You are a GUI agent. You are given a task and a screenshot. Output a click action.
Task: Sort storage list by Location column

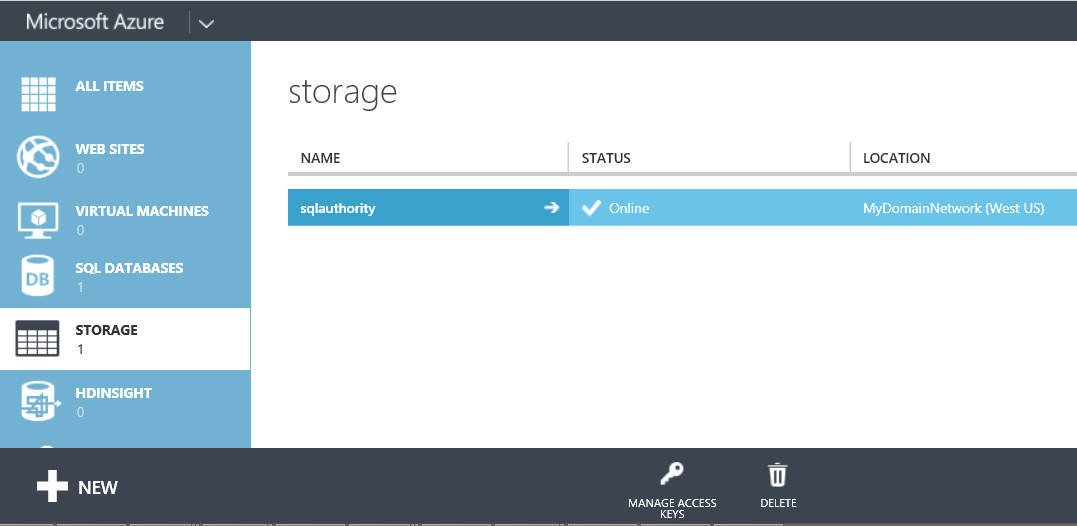point(896,158)
